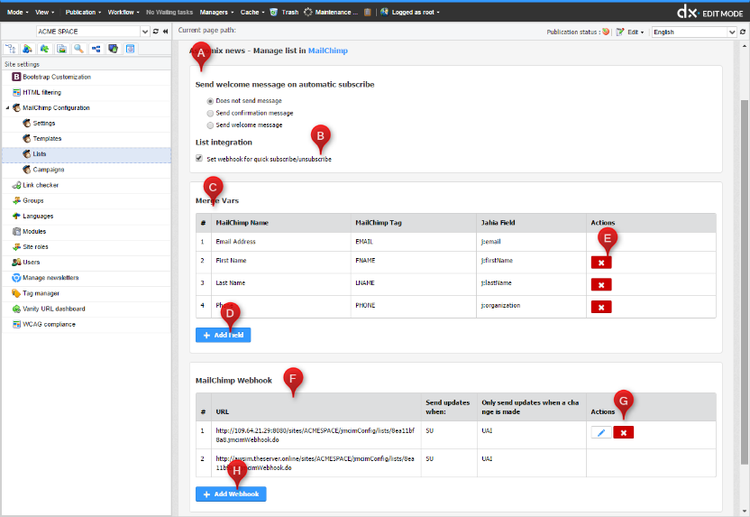This screenshot has width=750, height=517.
Task: Click the Edit pencil icon in header
Action: click(620, 32)
